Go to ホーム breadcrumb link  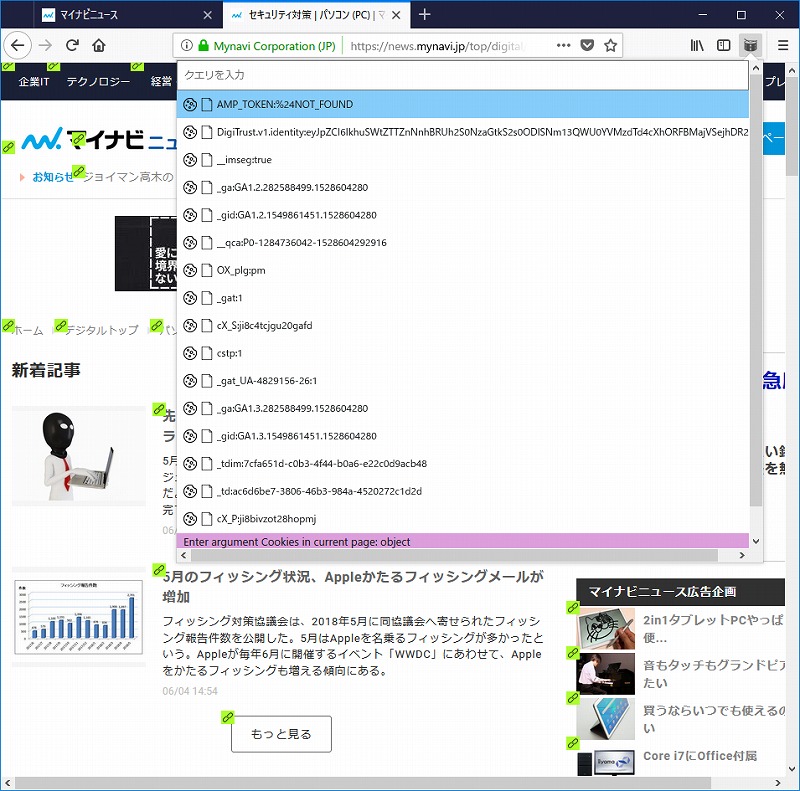(28, 330)
